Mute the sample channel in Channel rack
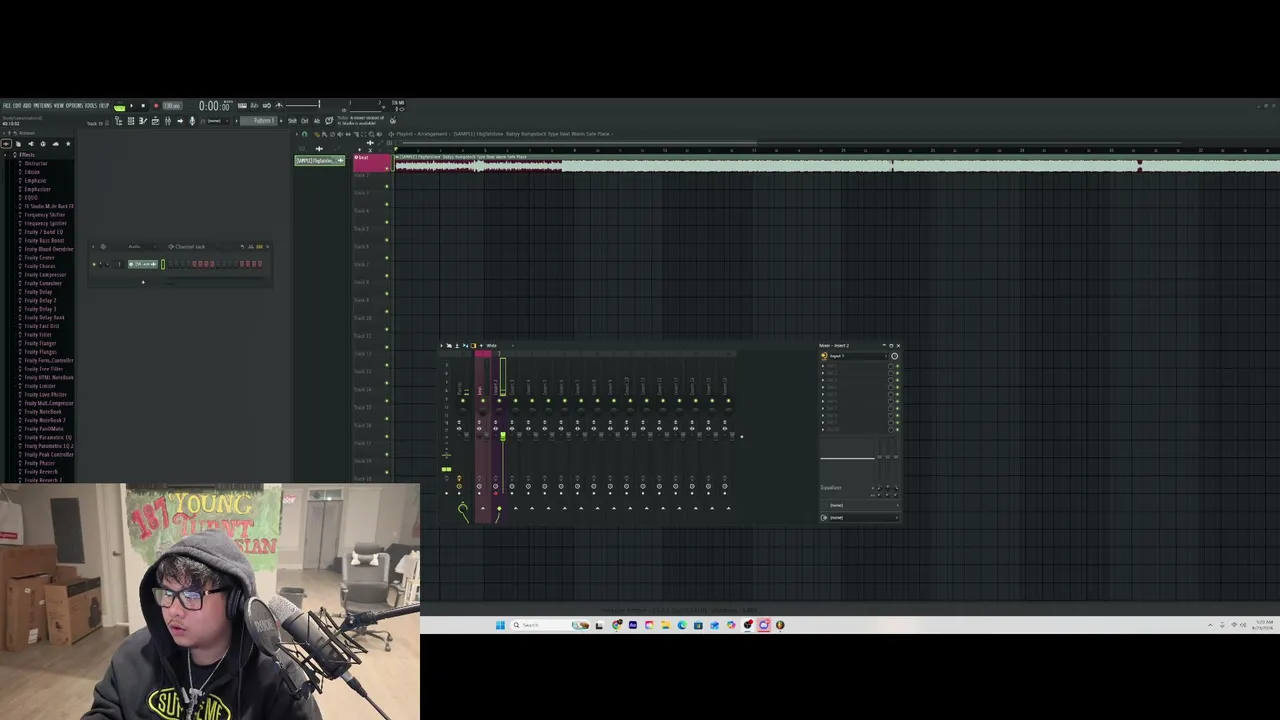This screenshot has height=720, width=1280. pos(94,264)
